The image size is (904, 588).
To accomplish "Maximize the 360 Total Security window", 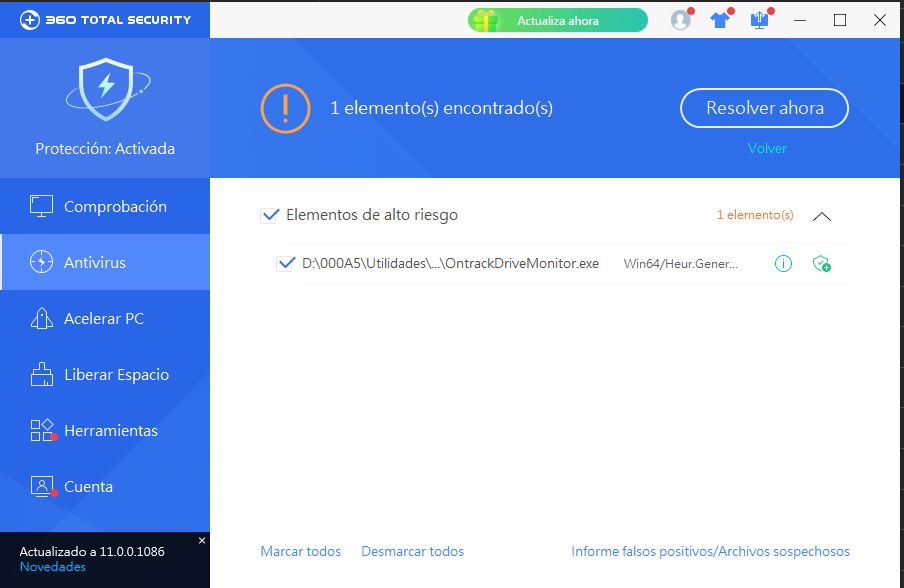I will click(840, 20).
